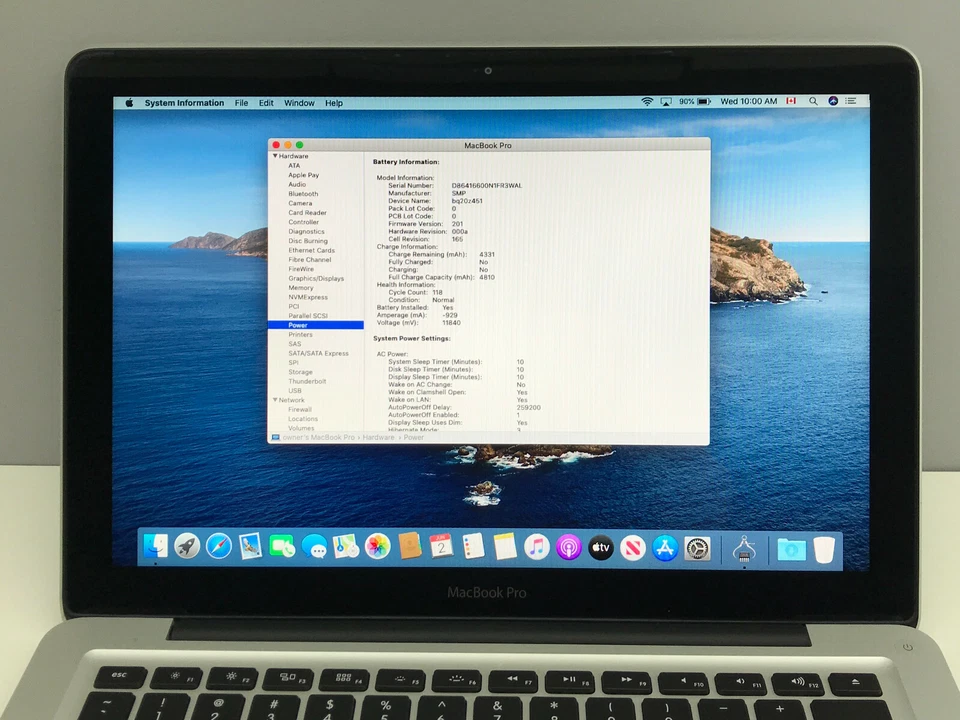The width and height of the screenshot is (960, 720).
Task: Open the Window menu
Action: [x=299, y=102]
